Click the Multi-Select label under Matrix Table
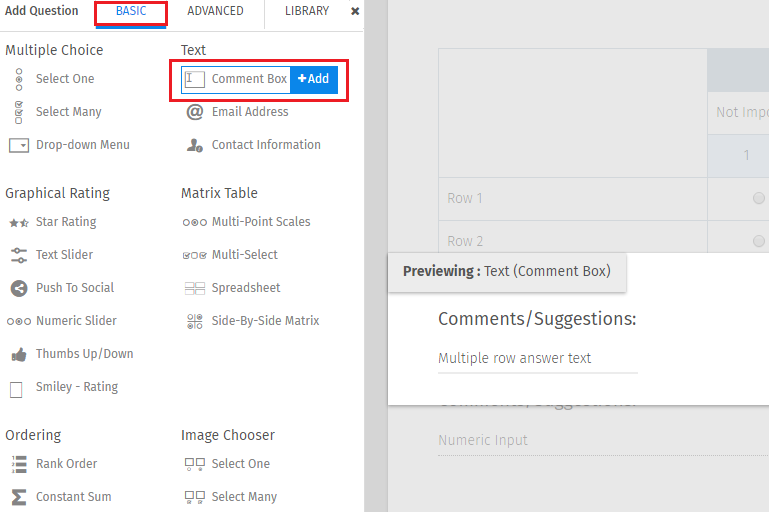 245,255
